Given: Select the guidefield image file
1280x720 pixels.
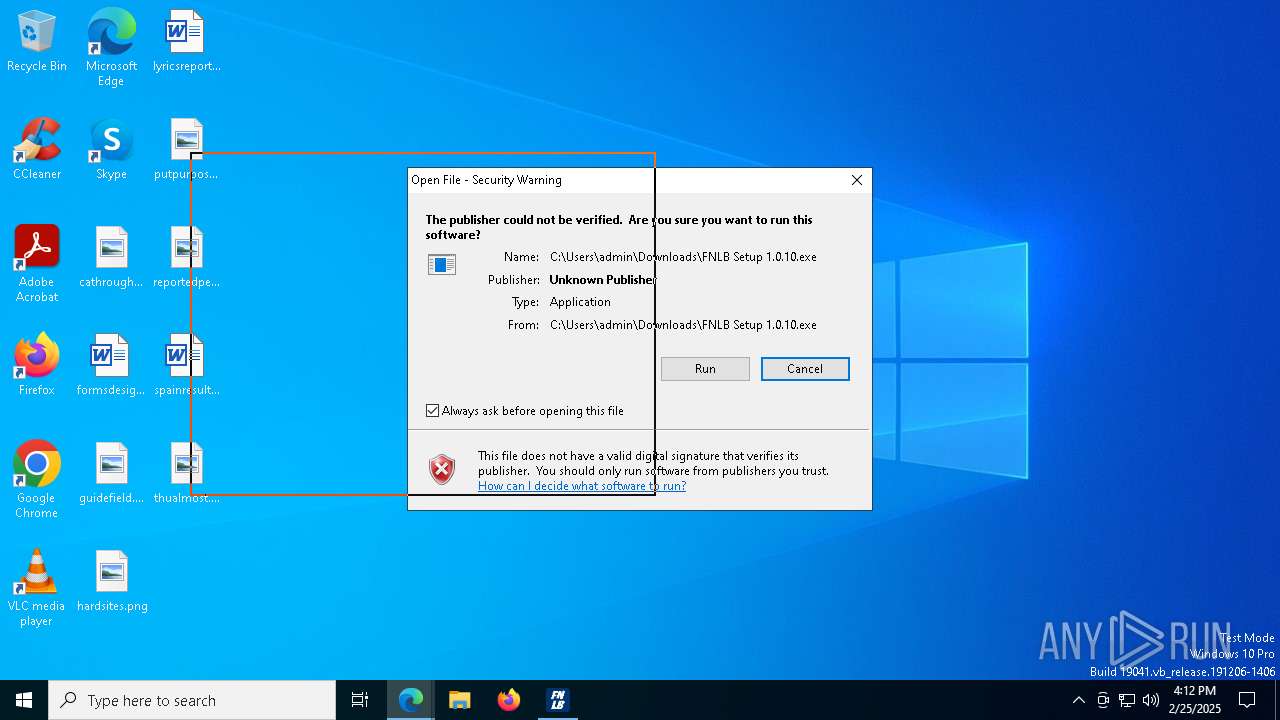Looking at the screenshot, I should click(111, 473).
